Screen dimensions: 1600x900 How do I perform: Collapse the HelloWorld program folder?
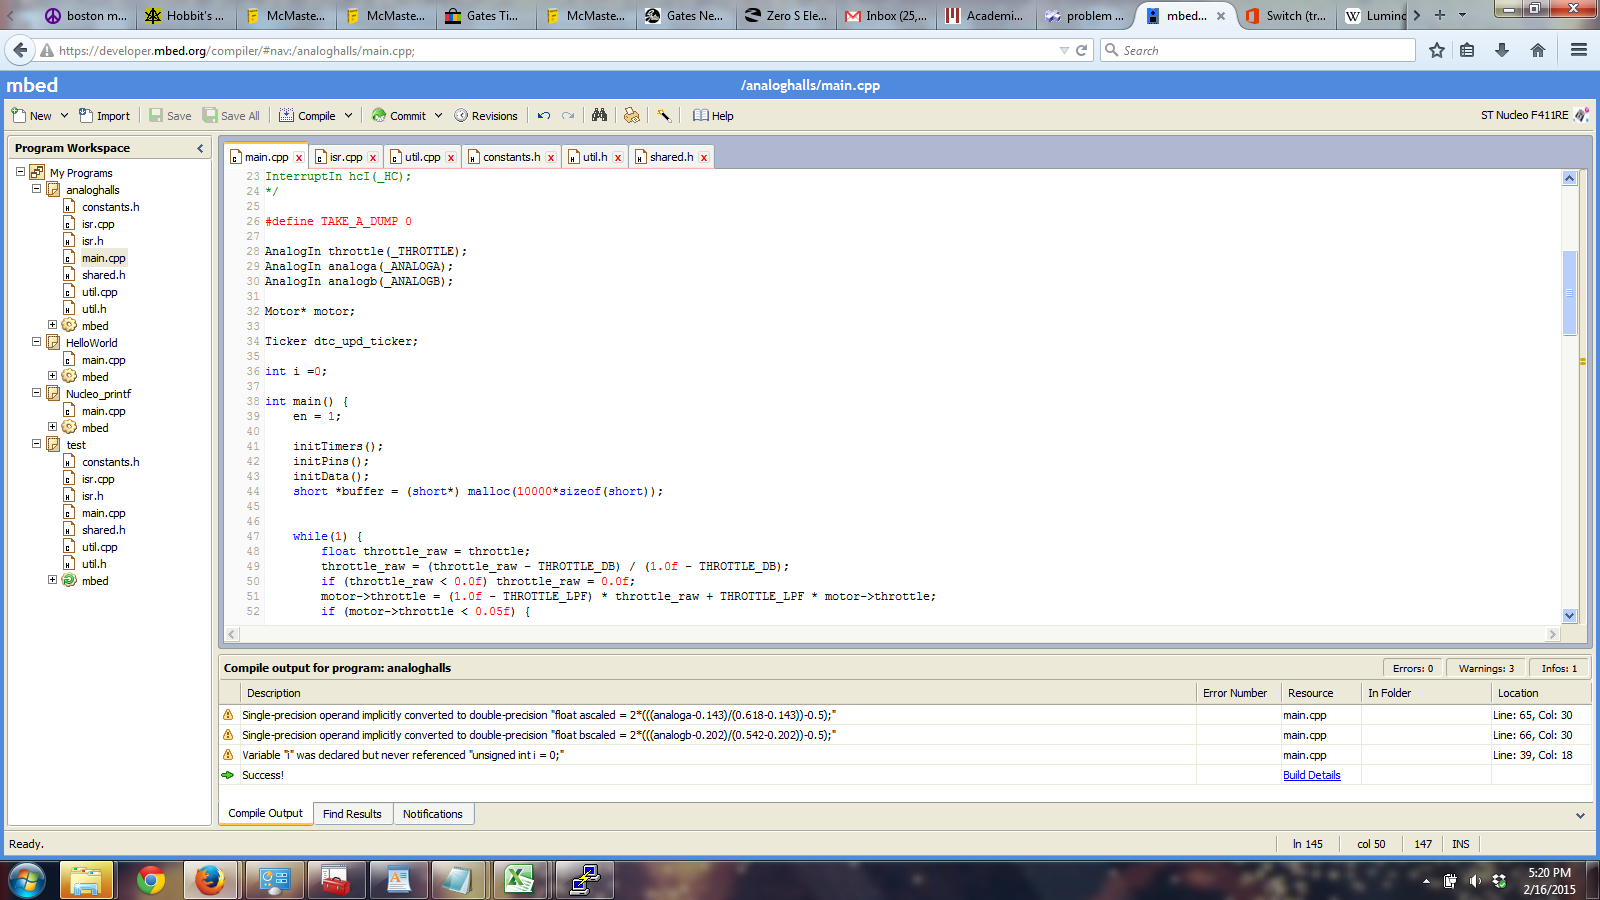point(36,341)
